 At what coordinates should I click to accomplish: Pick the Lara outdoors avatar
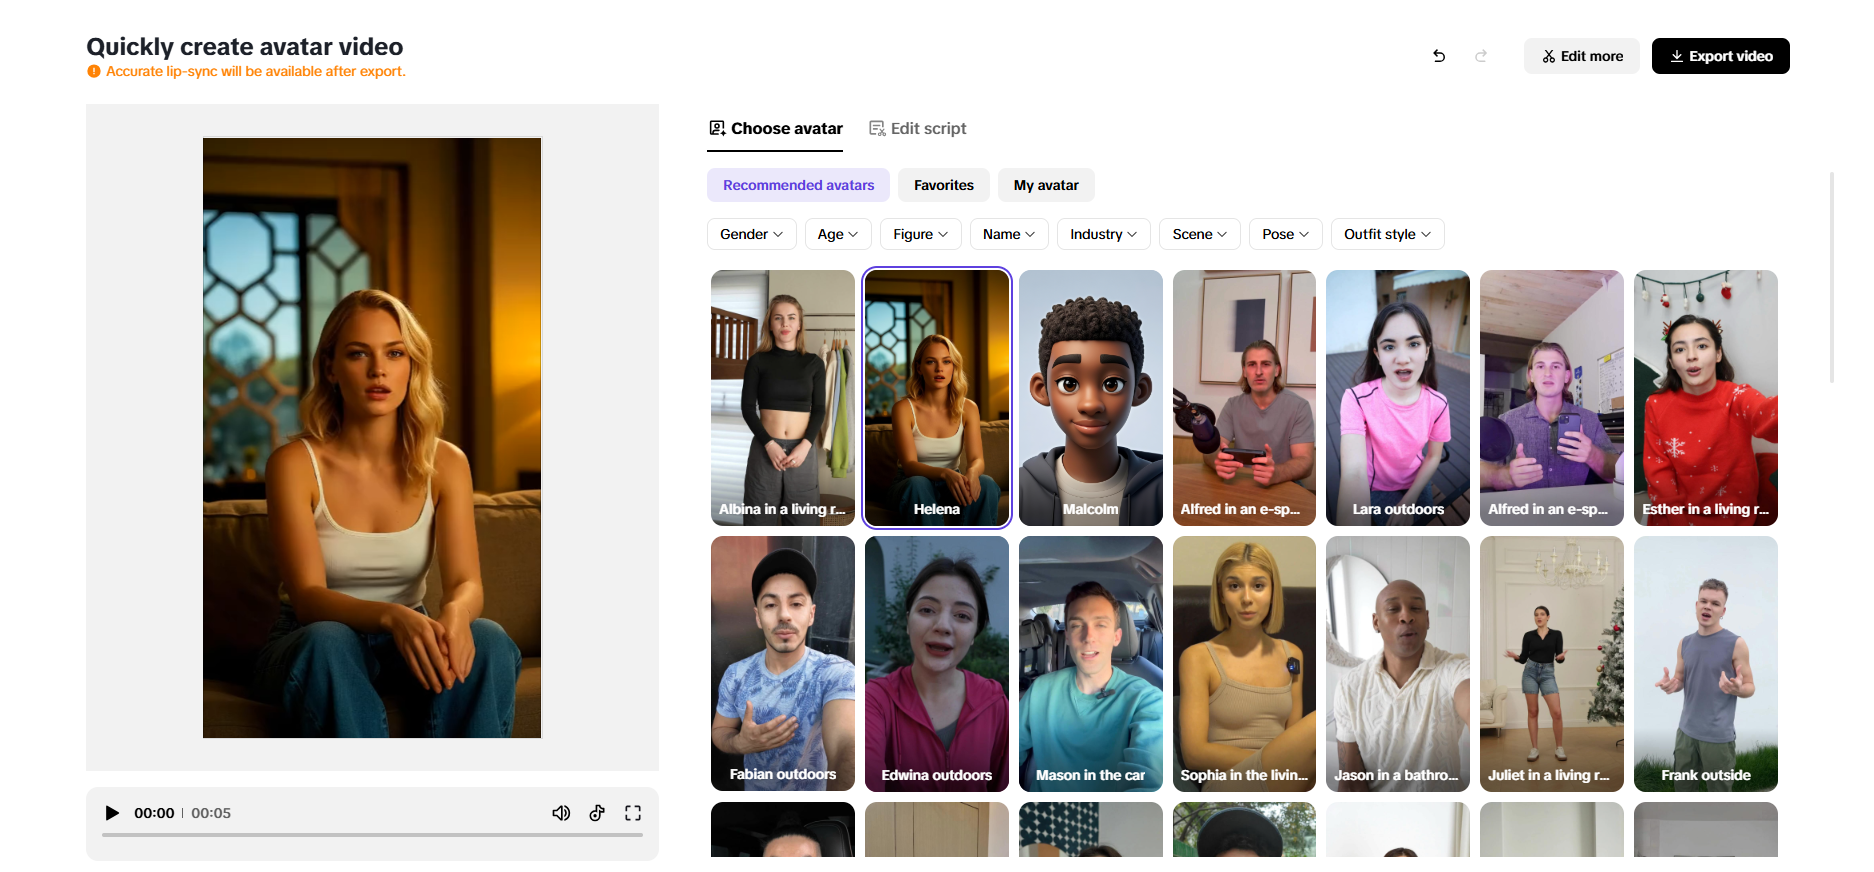[1398, 398]
